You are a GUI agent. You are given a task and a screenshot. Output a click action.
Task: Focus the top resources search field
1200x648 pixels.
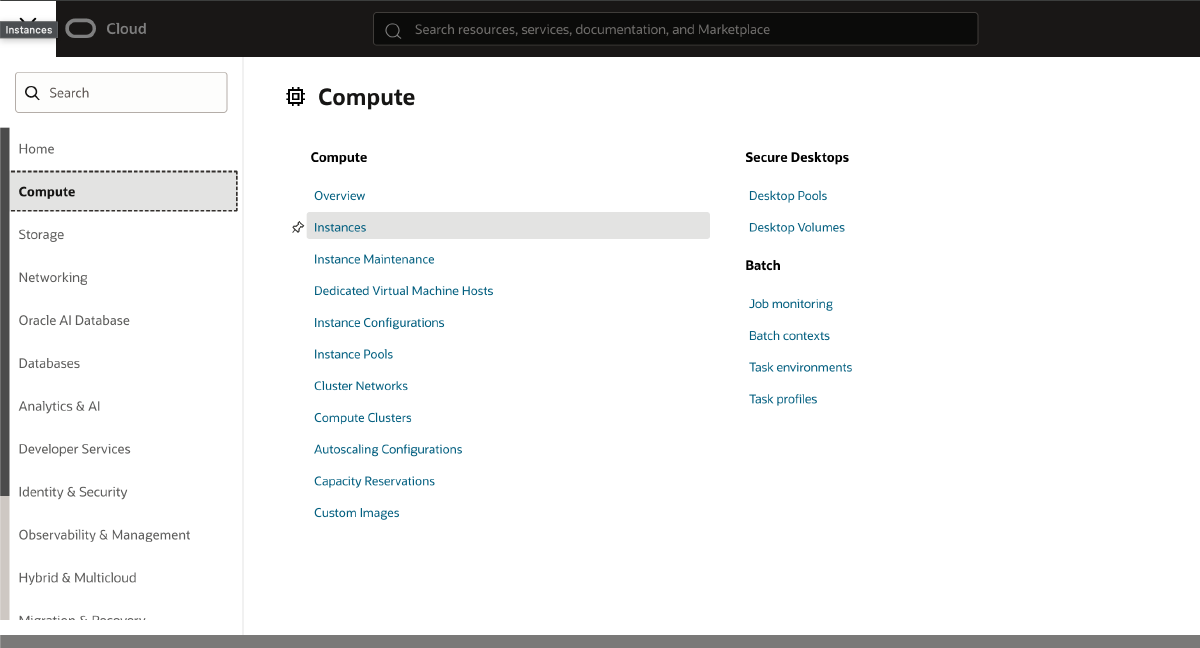tap(675, 29)
